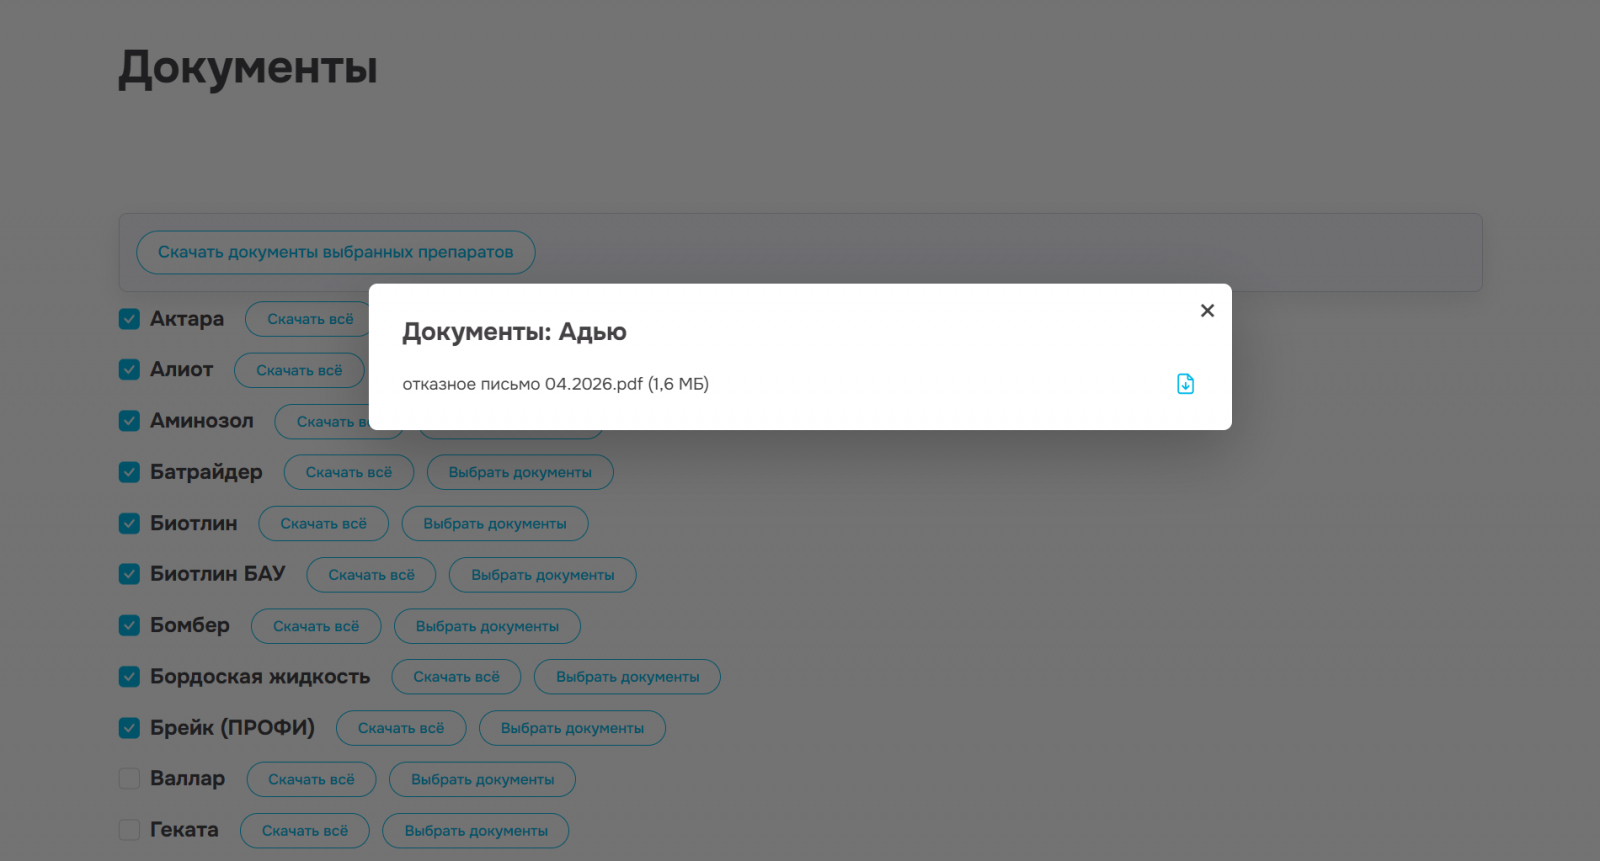
Task: Open Выбрать документы for Валлар
Action: tap(483, 779)
